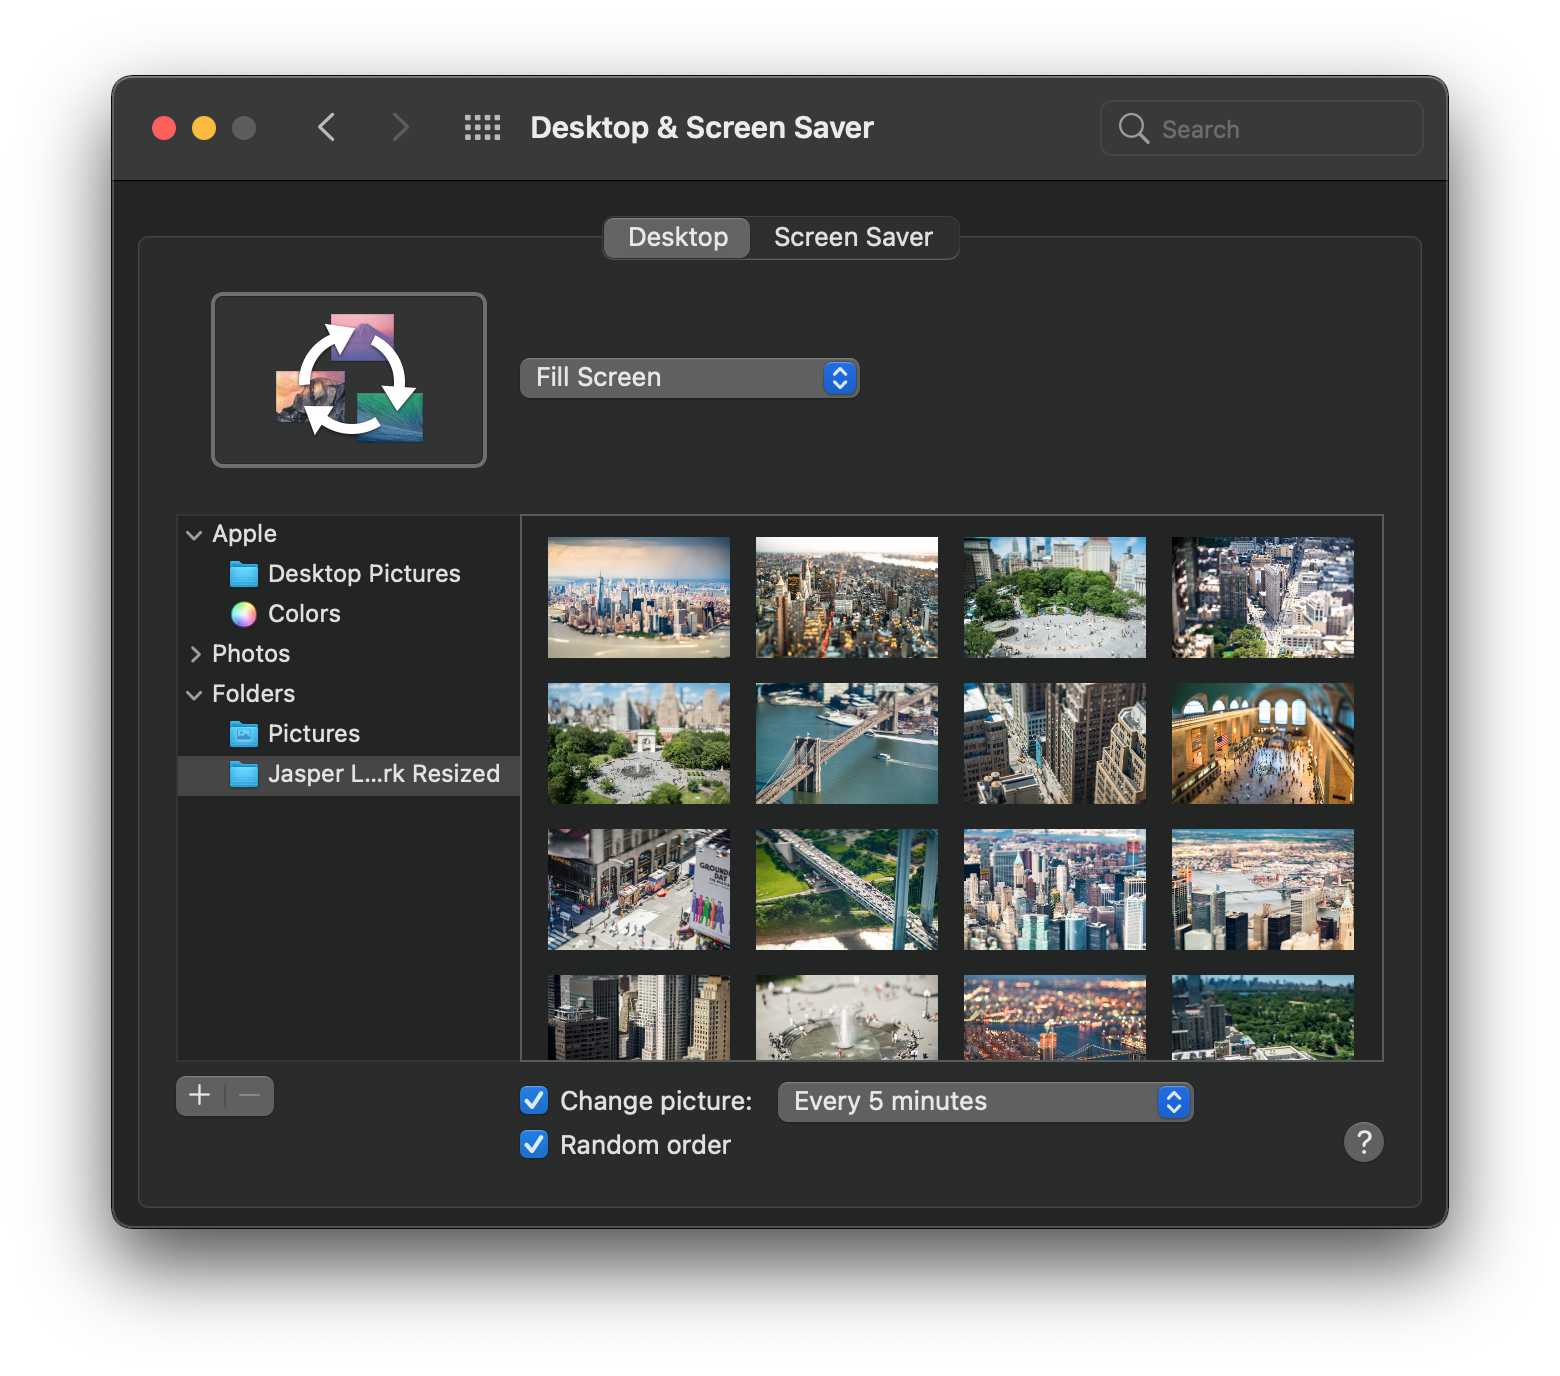Open the Fill Screen dropdown
This screenshot has width=1560, height=1376.
tap(688, 377)
